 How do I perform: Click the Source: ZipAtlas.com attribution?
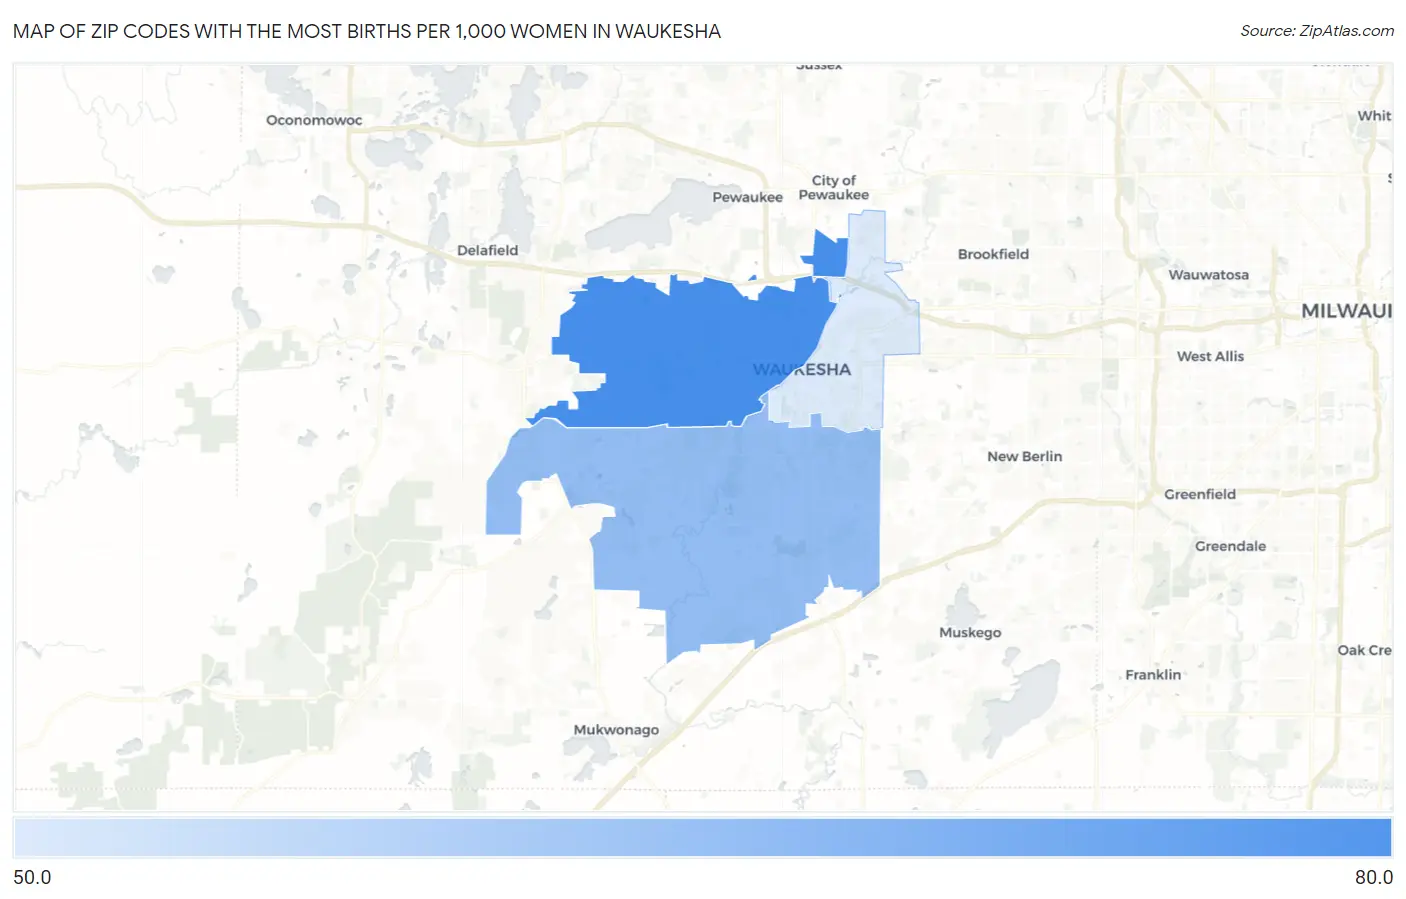point(1317,31)
